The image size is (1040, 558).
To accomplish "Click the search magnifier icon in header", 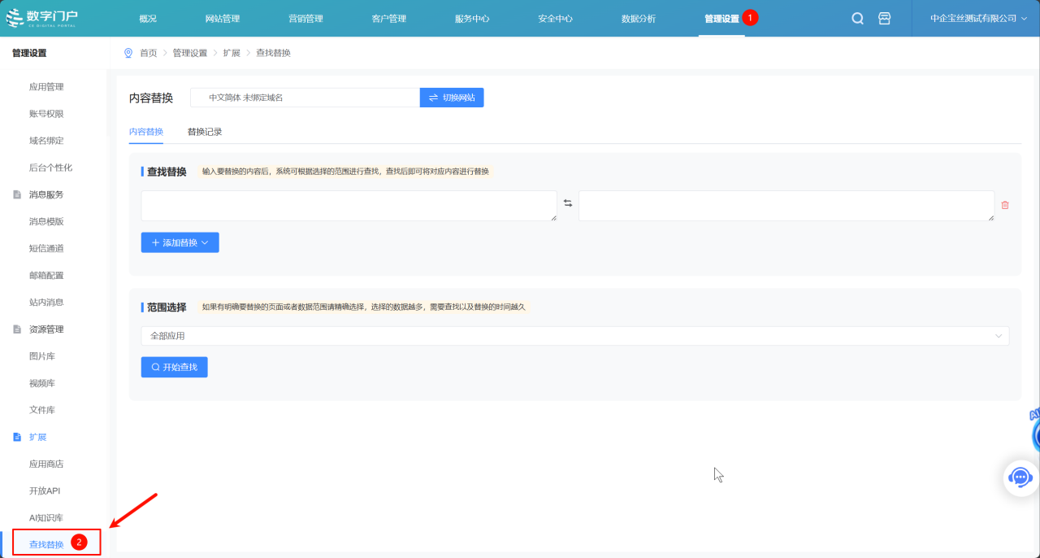I will point(857,19).
